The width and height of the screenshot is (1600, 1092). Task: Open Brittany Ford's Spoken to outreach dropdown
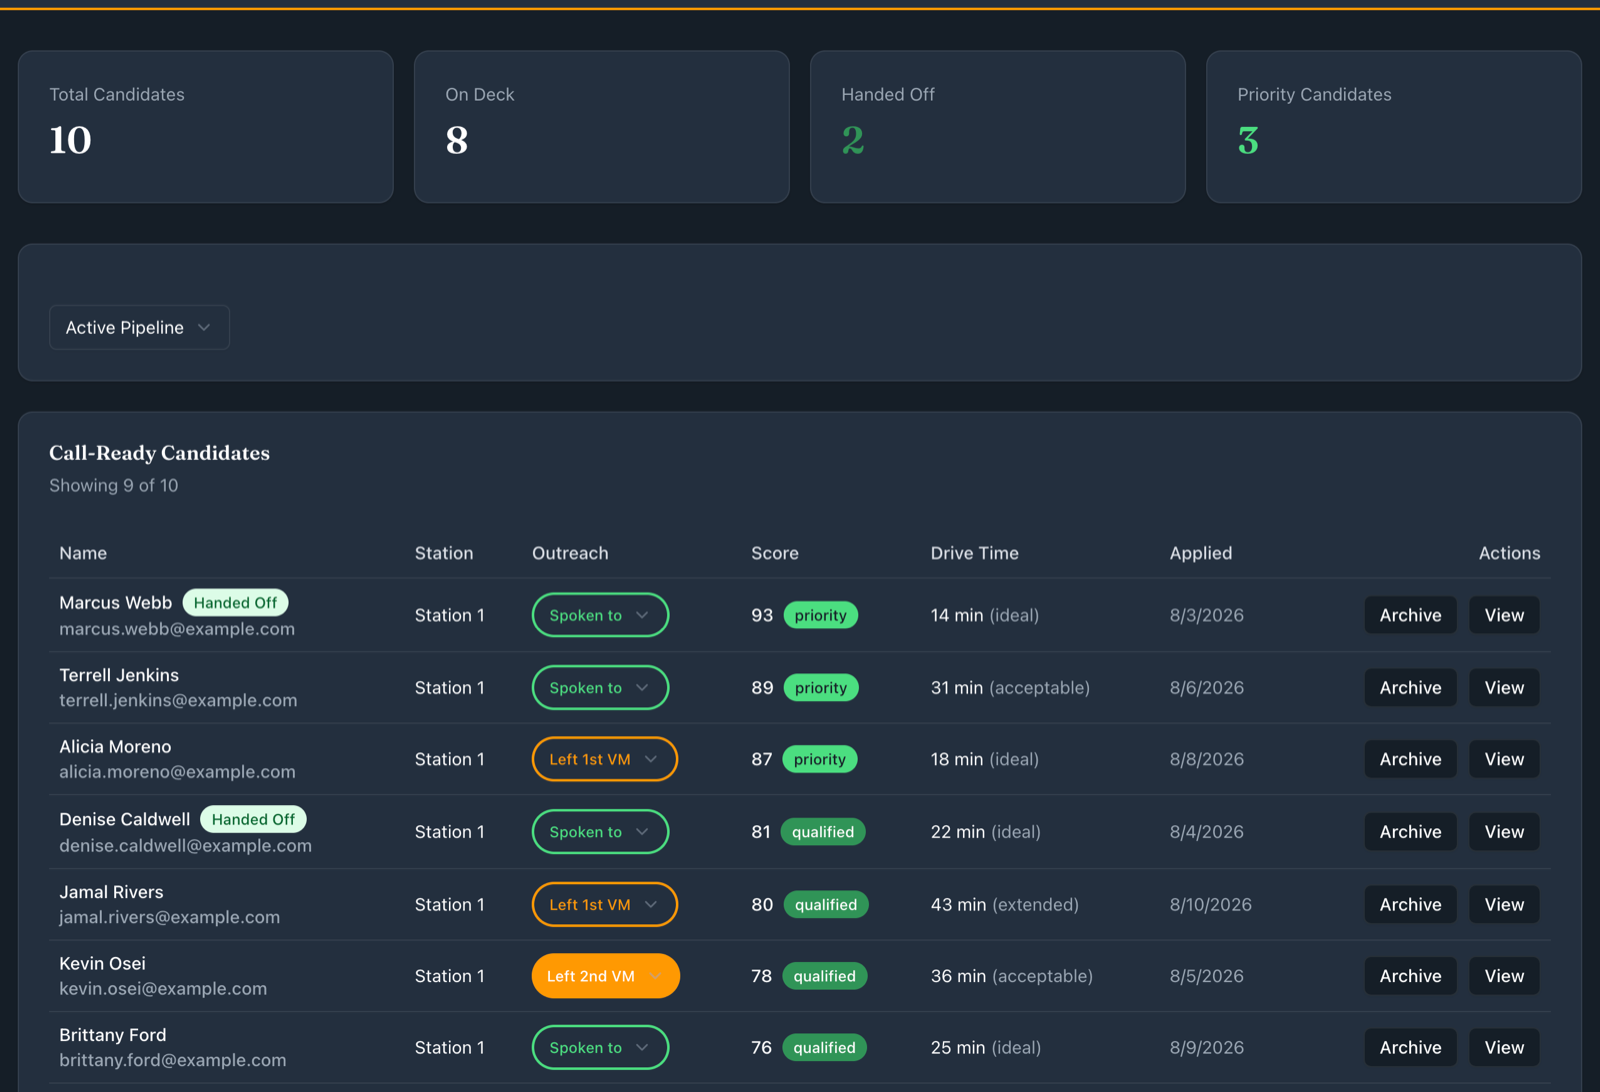tap(600, 1048)
